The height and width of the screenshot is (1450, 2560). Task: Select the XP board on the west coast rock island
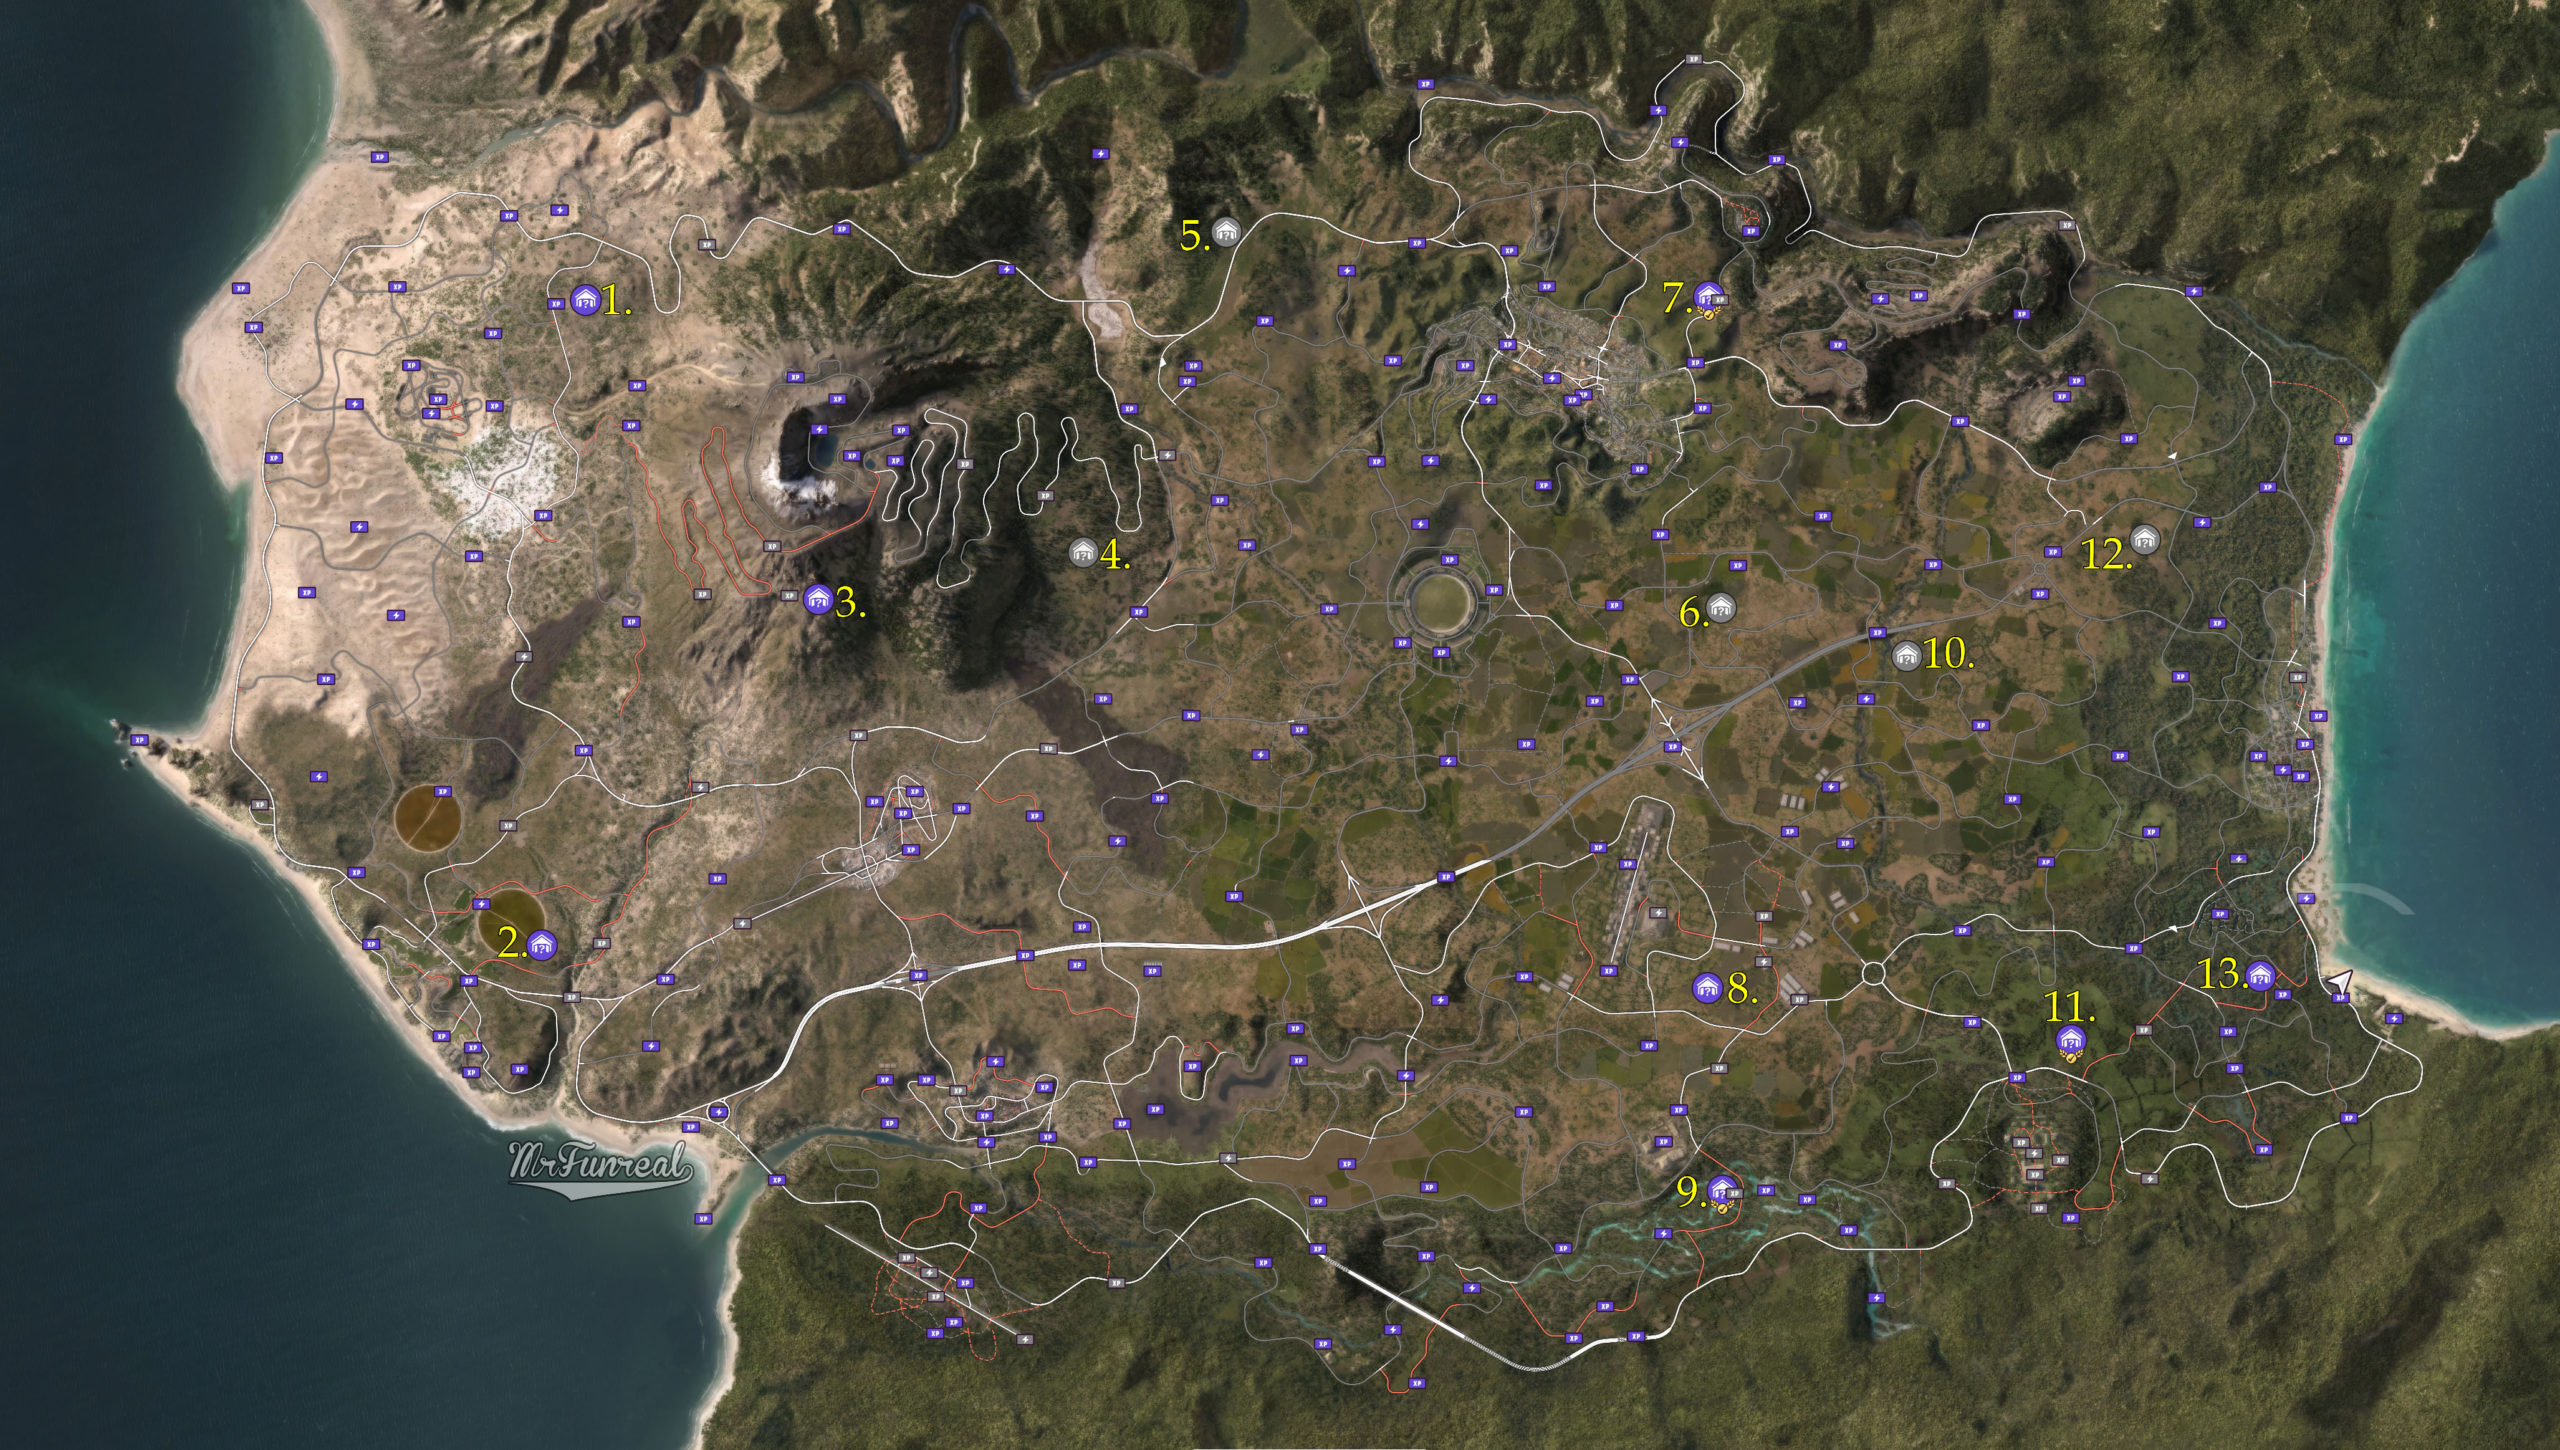tap(139, 740)
